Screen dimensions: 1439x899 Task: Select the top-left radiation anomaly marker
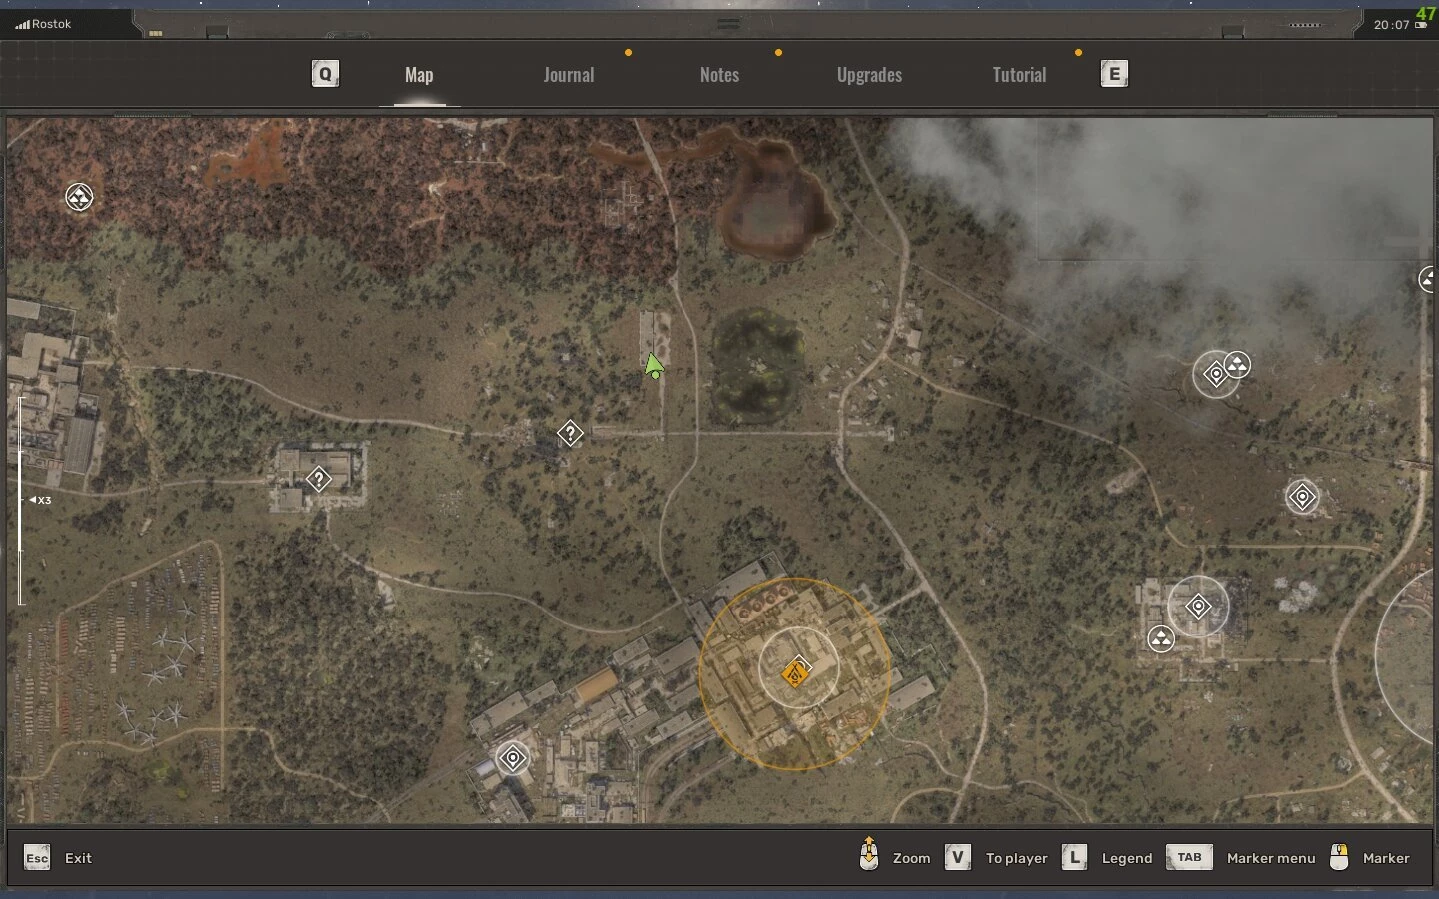click(x=79, y=197)
